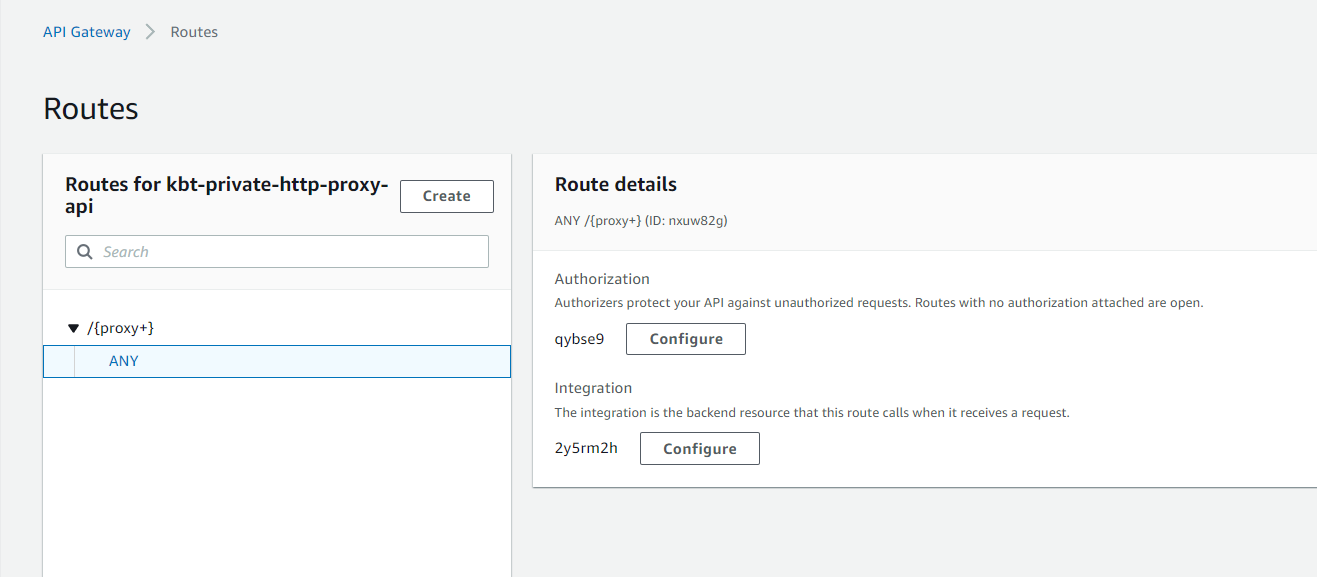Click the Routes for kbt-private-http-proxy-api heading
The image size is (1317, 577).
pyautogui.click(x=227, y=195)
